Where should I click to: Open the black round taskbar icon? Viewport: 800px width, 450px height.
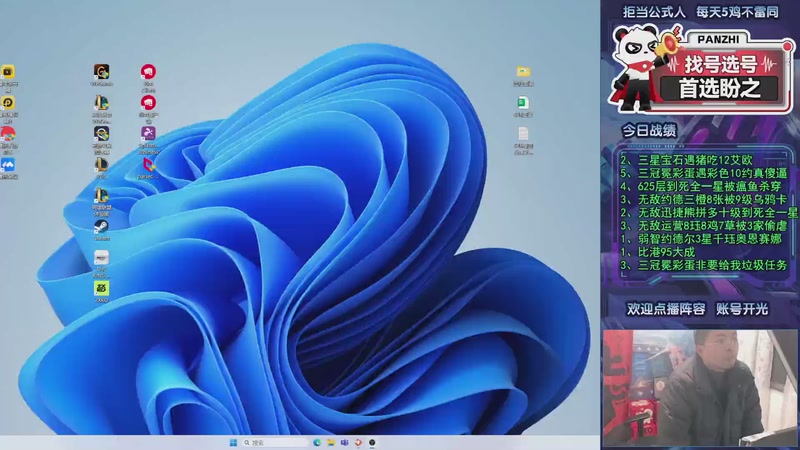point(372,442)
